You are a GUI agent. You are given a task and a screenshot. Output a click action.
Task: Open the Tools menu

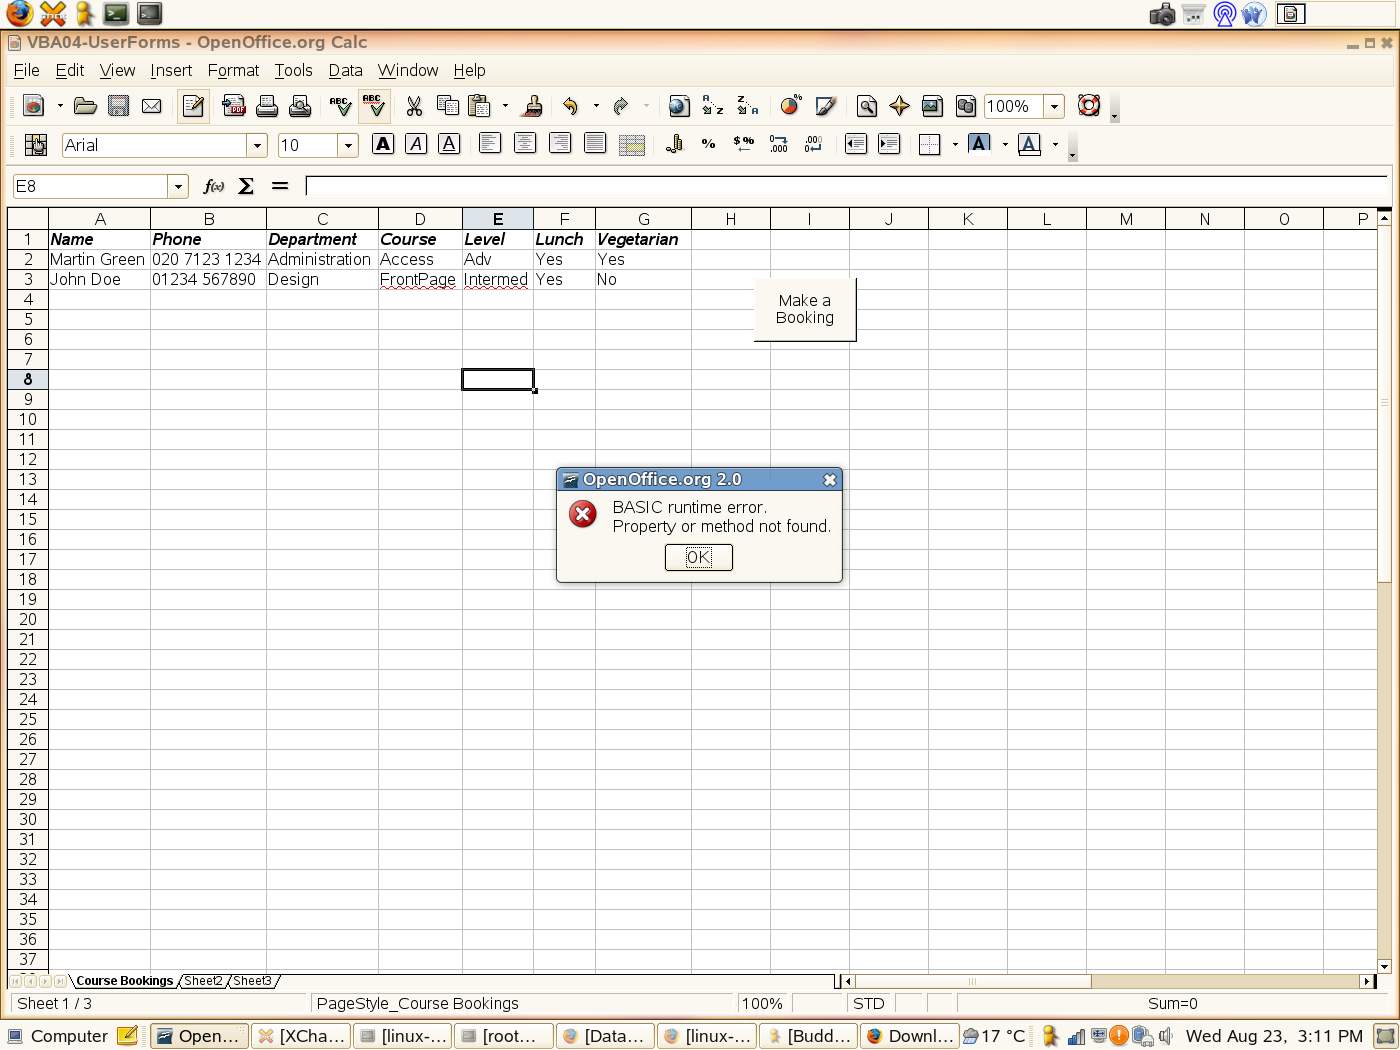(x=293, y=70)
